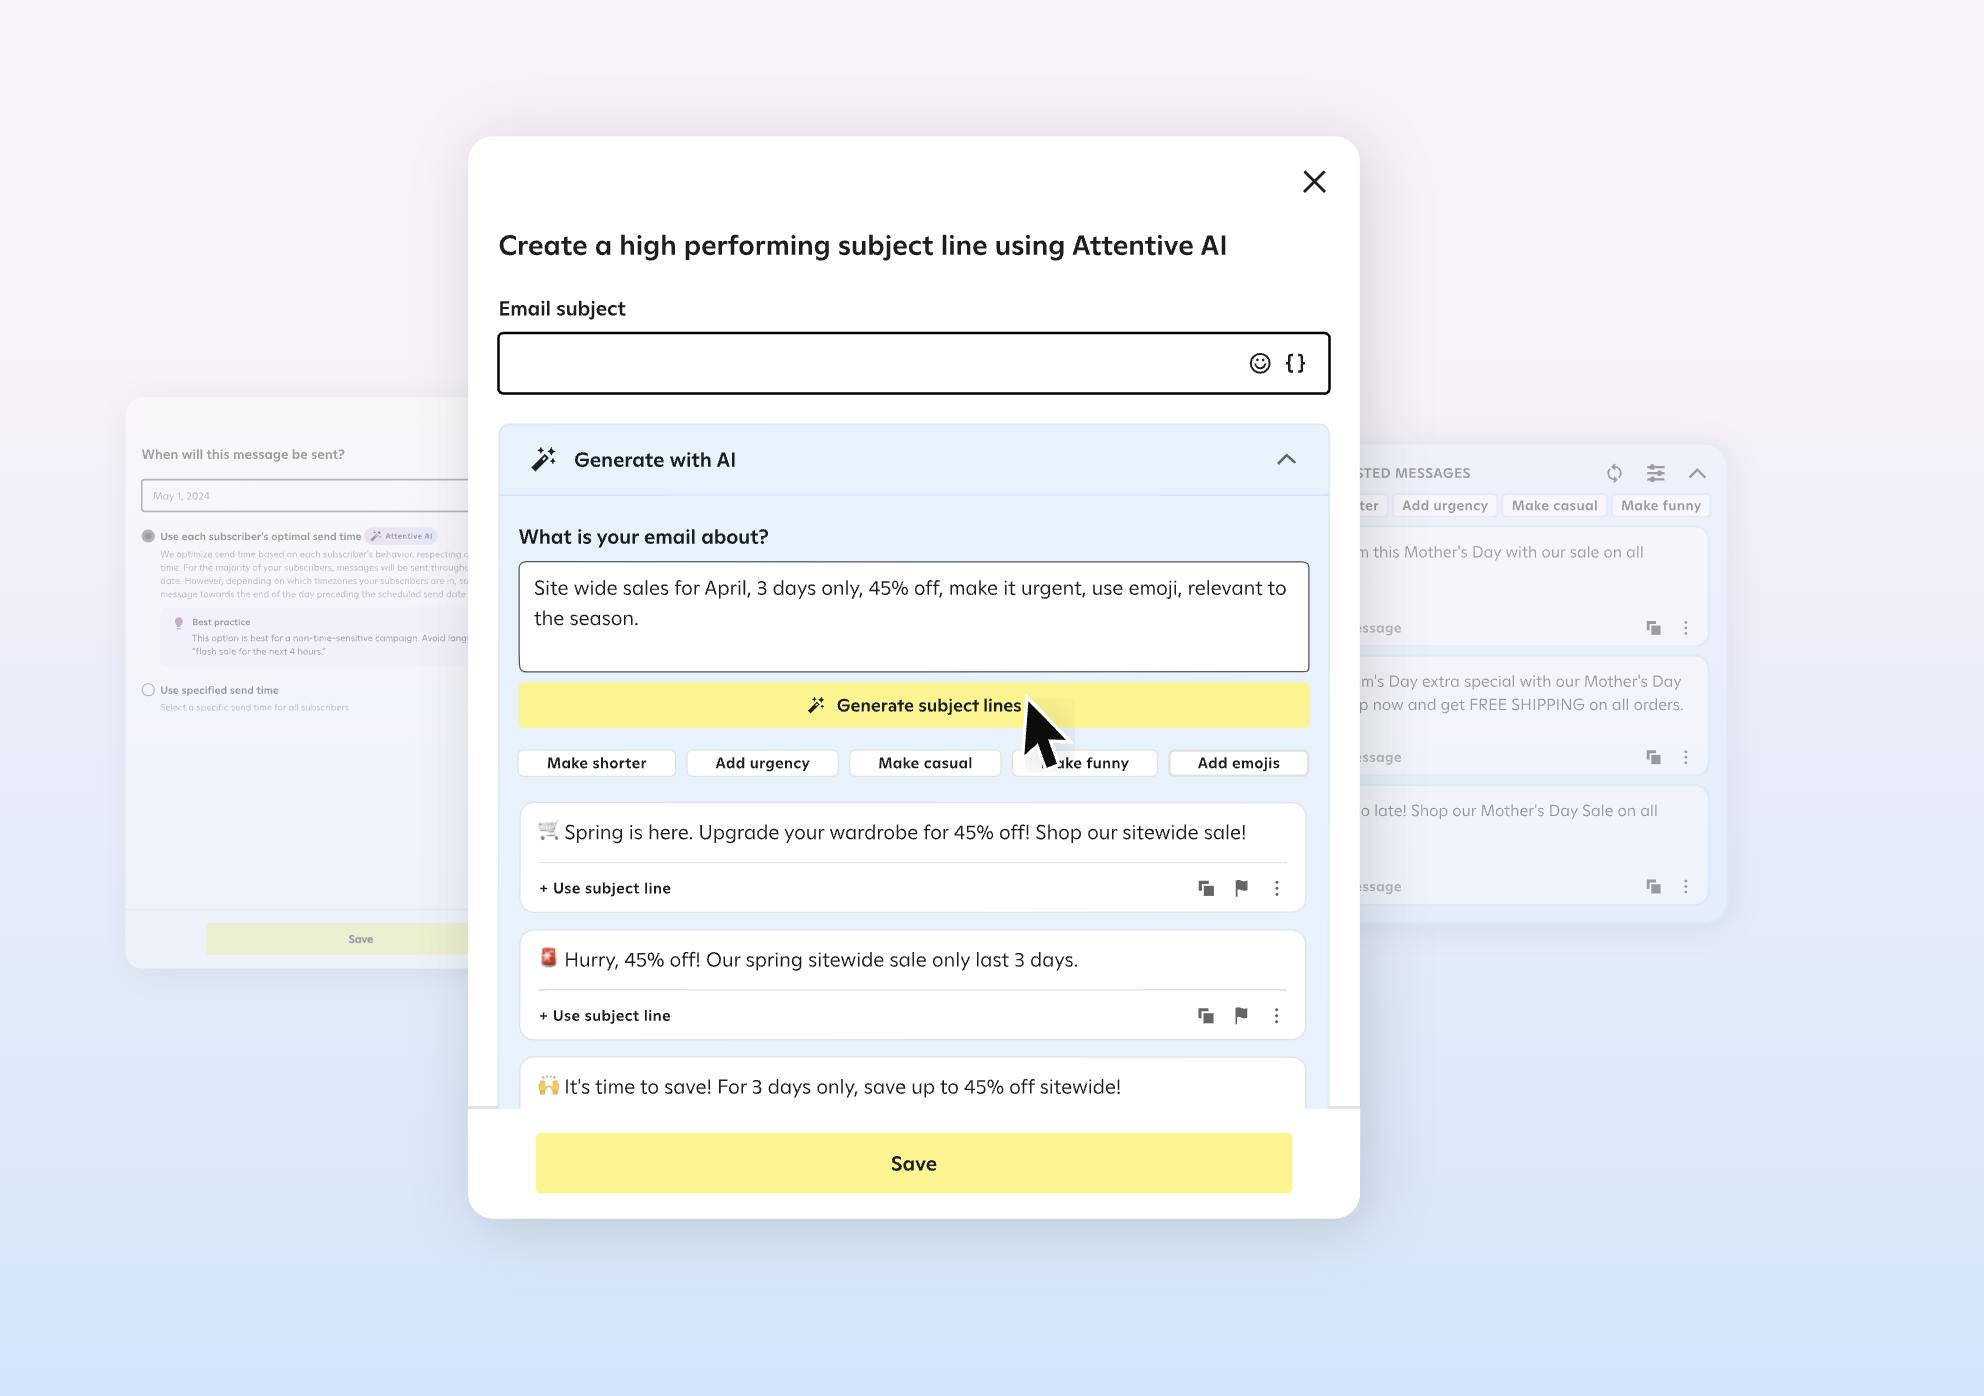Copy the first Mother's Day suggested message
1984x1396 pixels.
[x=1653, y=628]
